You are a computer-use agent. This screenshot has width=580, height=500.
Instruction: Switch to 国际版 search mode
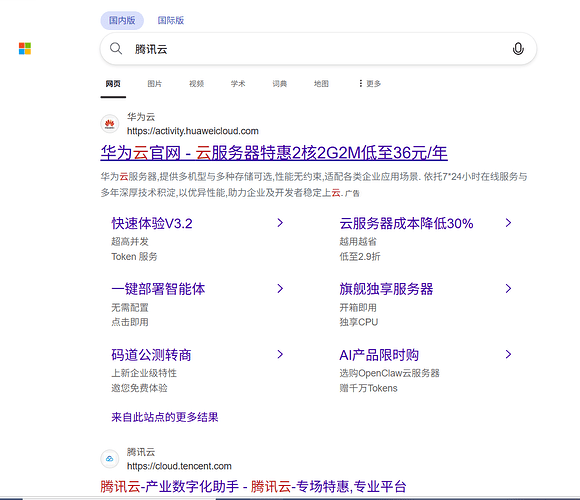tap(171, 20)
